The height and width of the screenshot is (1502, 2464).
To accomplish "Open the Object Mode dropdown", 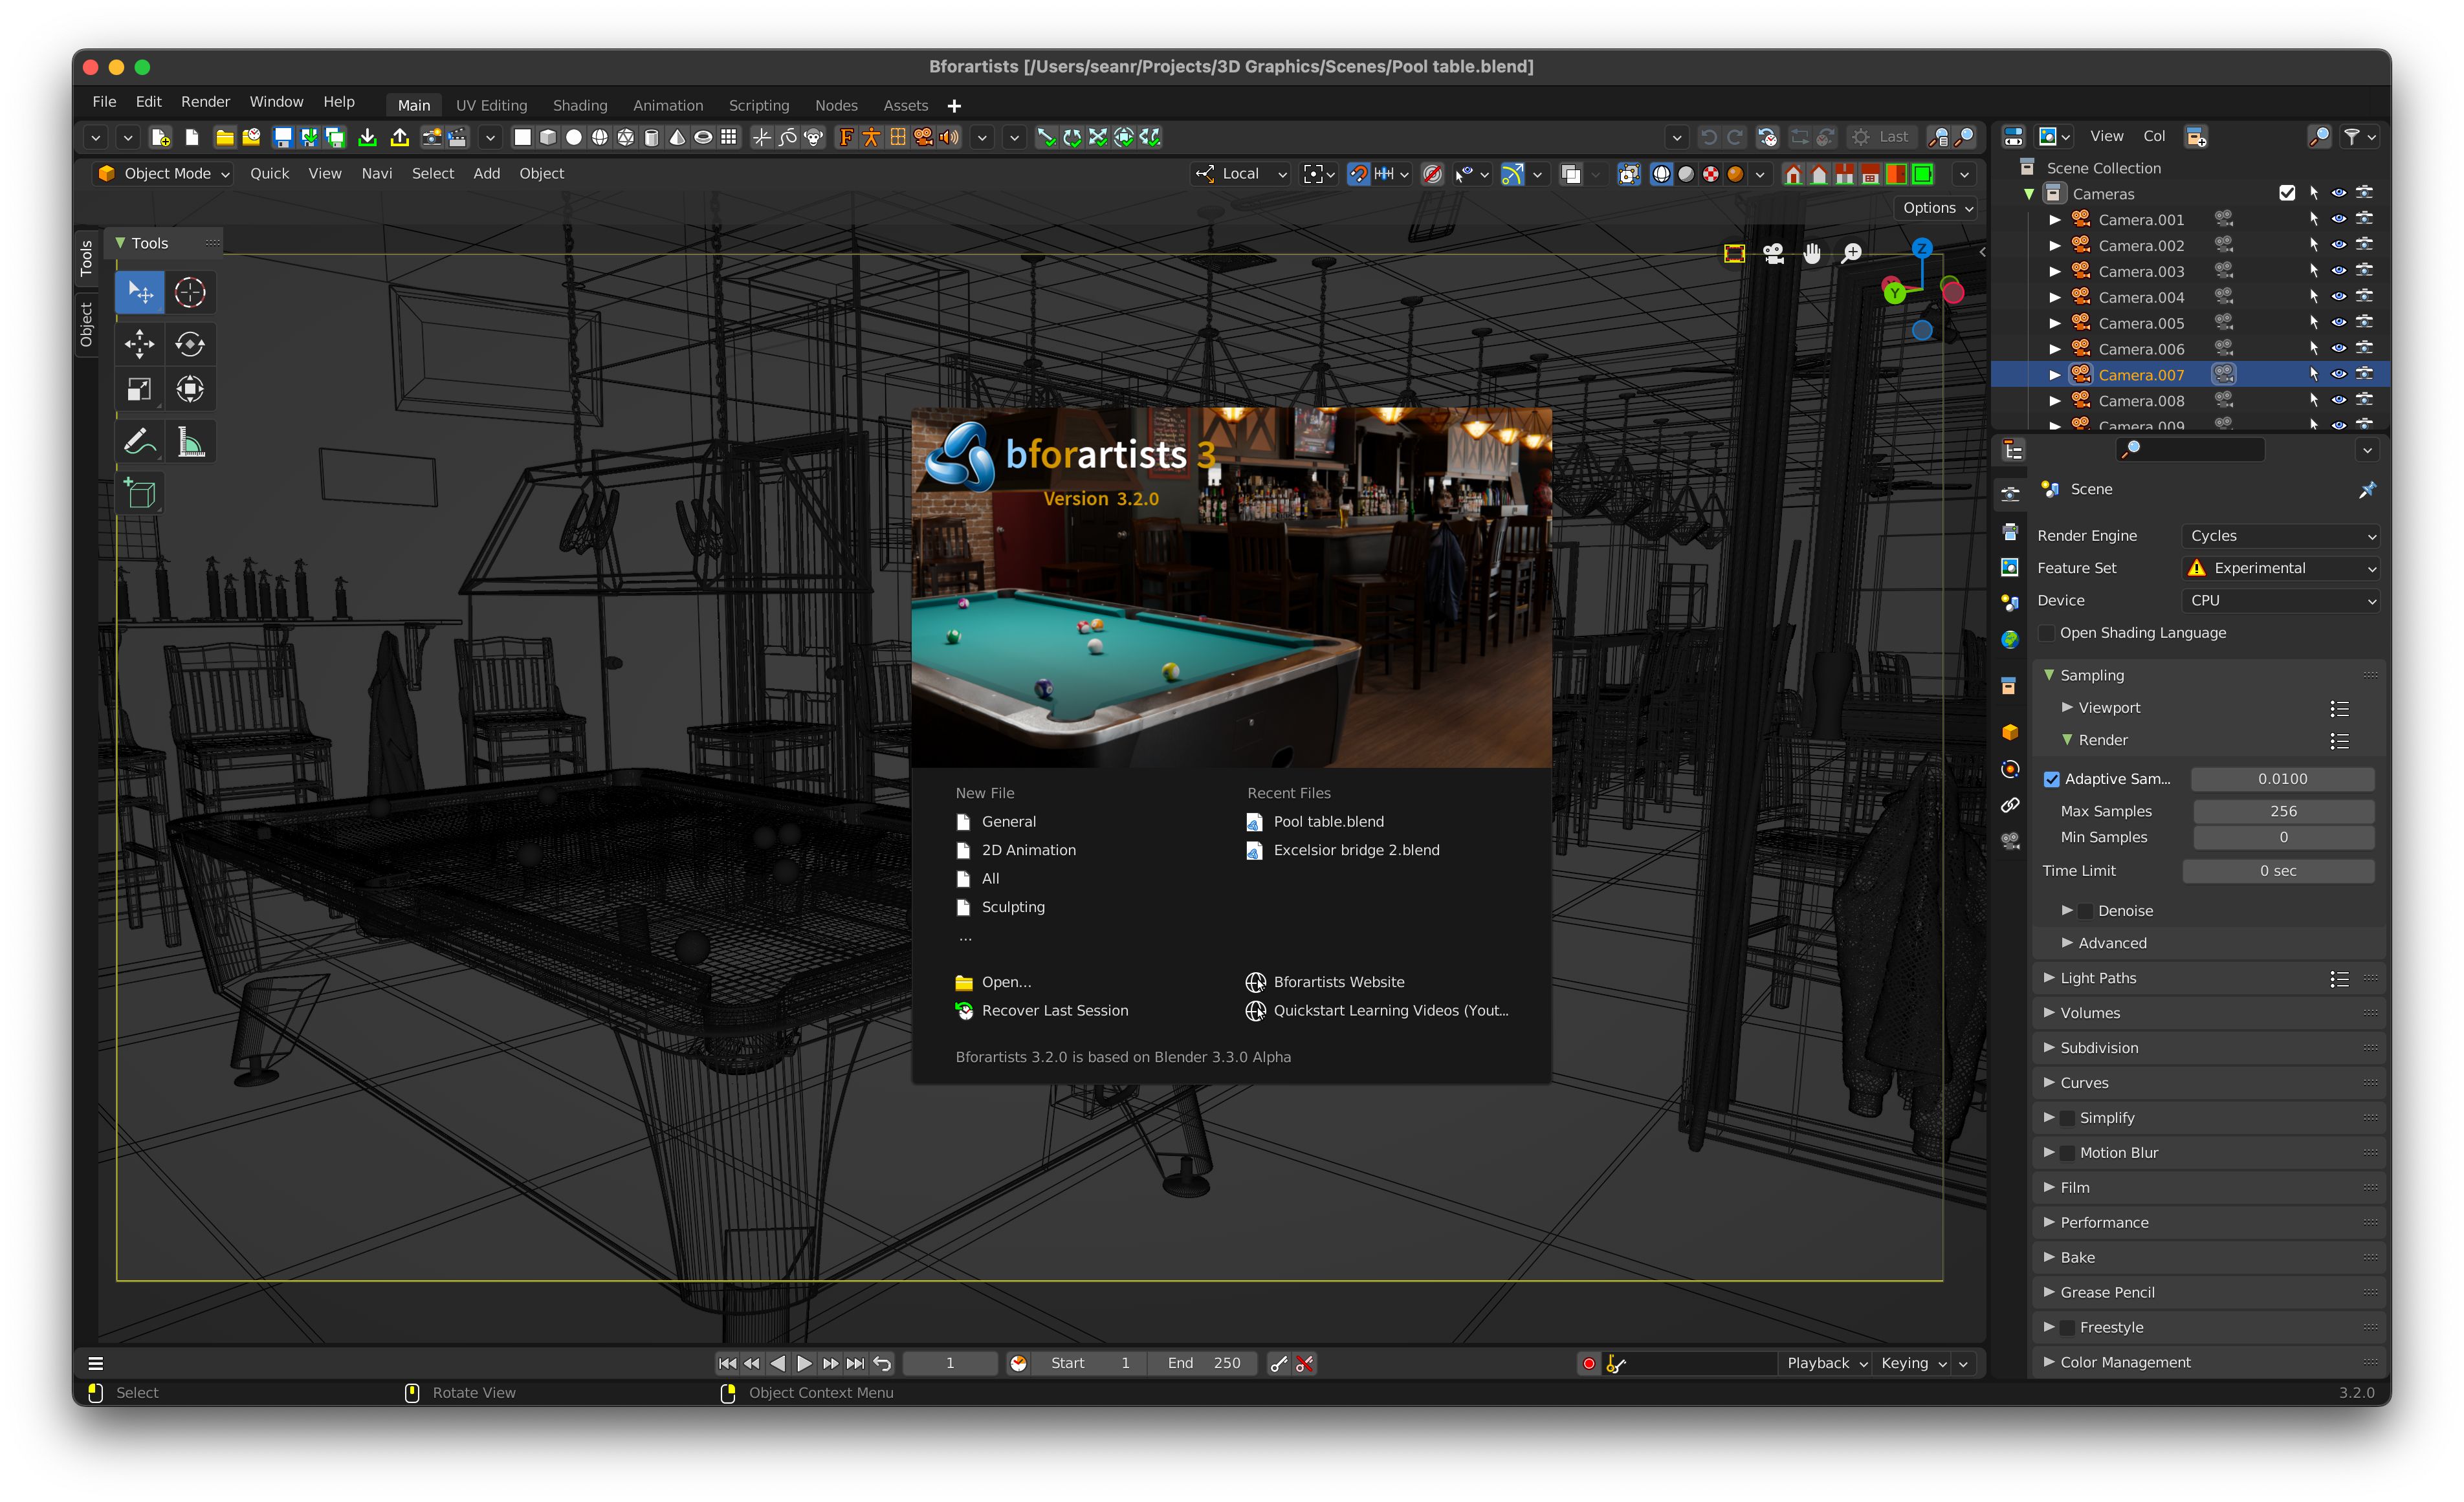I will pos(164,173).
